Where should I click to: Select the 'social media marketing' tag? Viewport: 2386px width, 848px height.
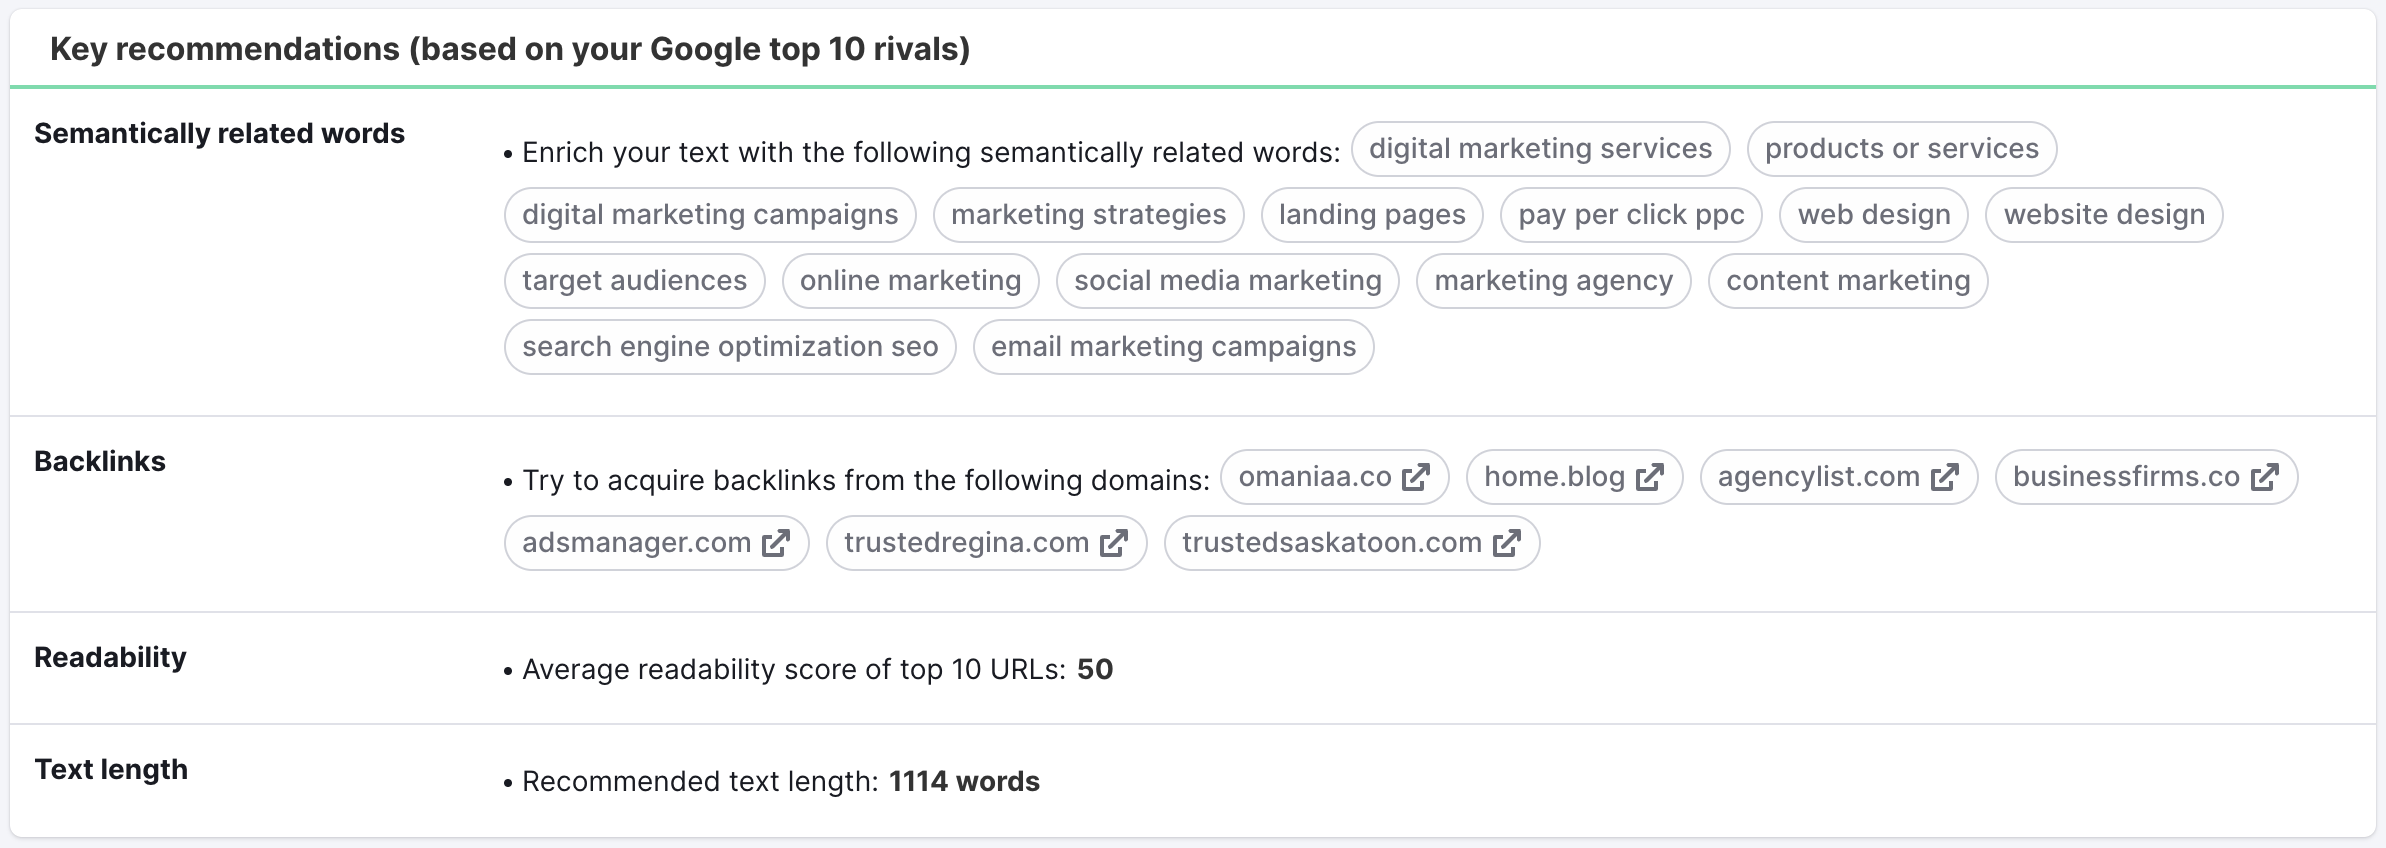point(1228,281)
